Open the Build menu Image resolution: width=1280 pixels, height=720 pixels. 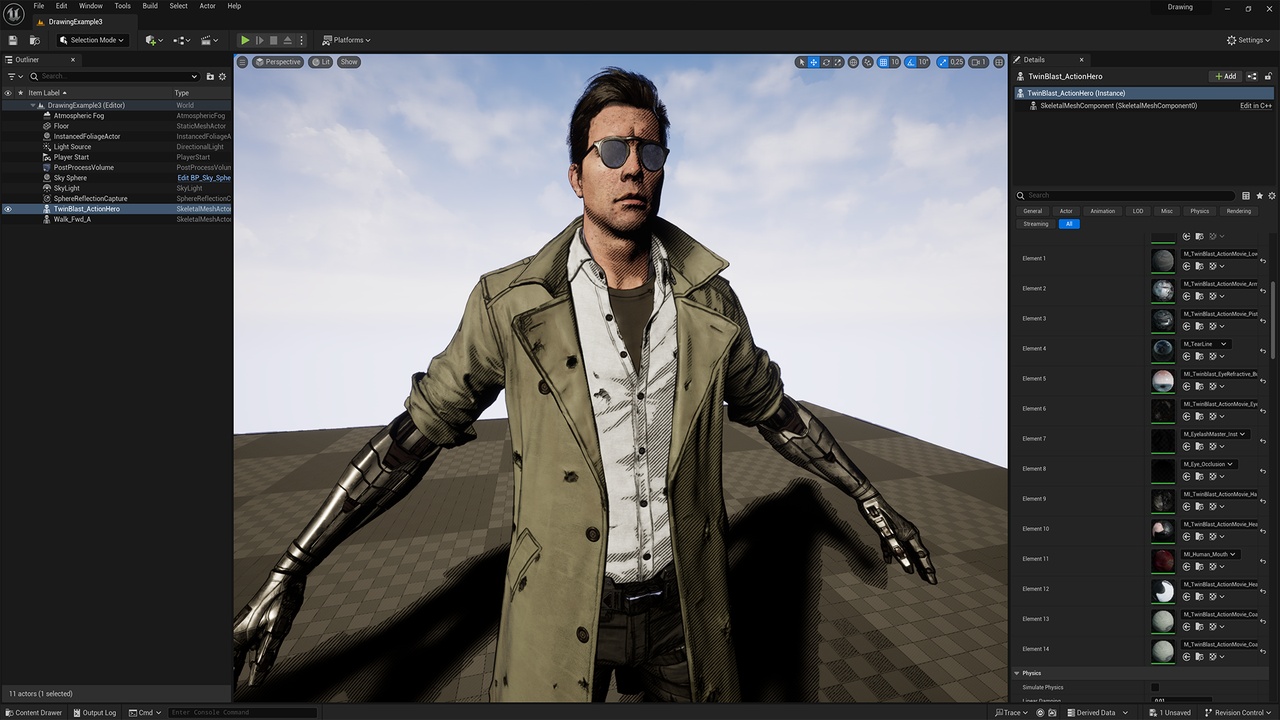click(150, 6)
